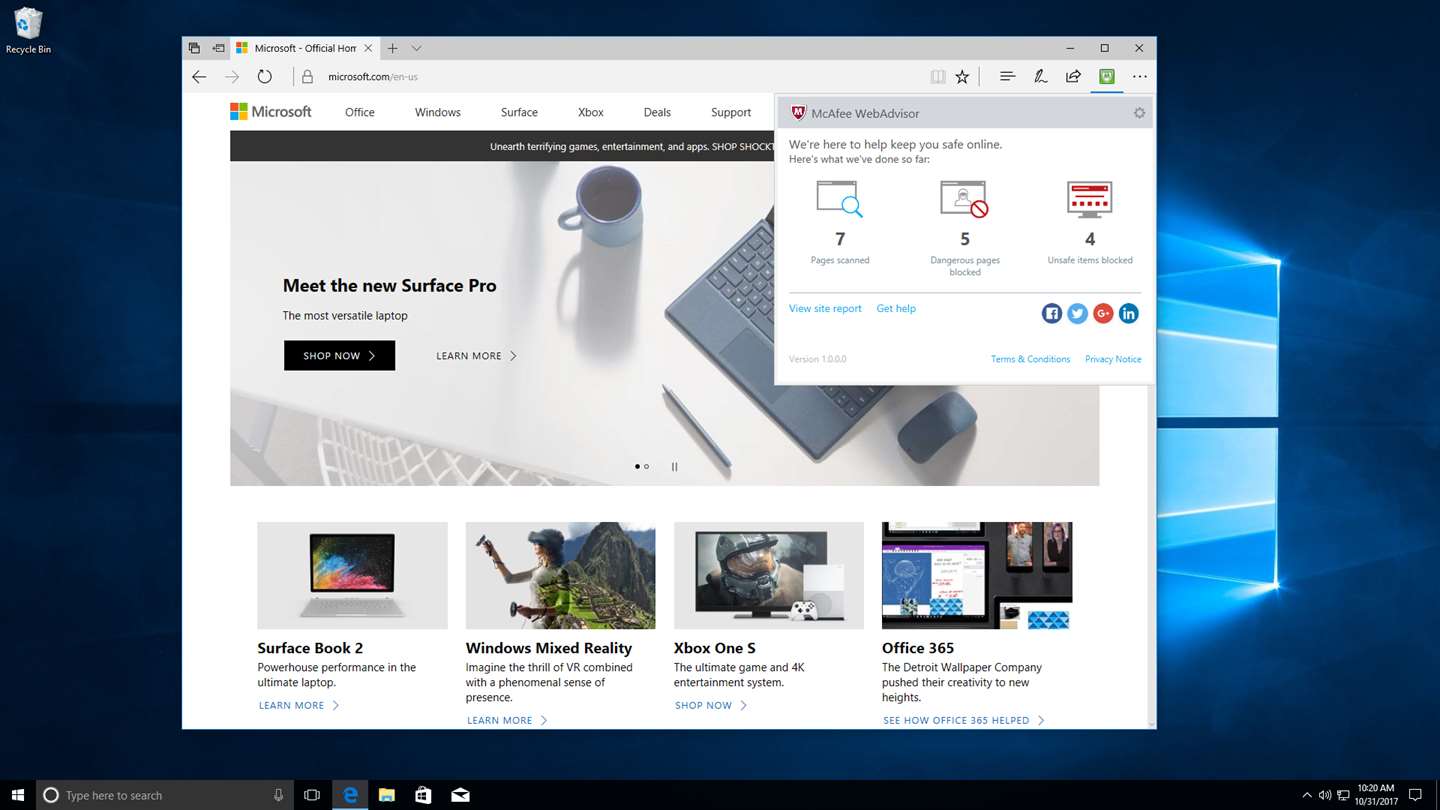This screenshot has height=810, width=1440.
Task: Set these tabs aside icon
Action: click(218, 48)
